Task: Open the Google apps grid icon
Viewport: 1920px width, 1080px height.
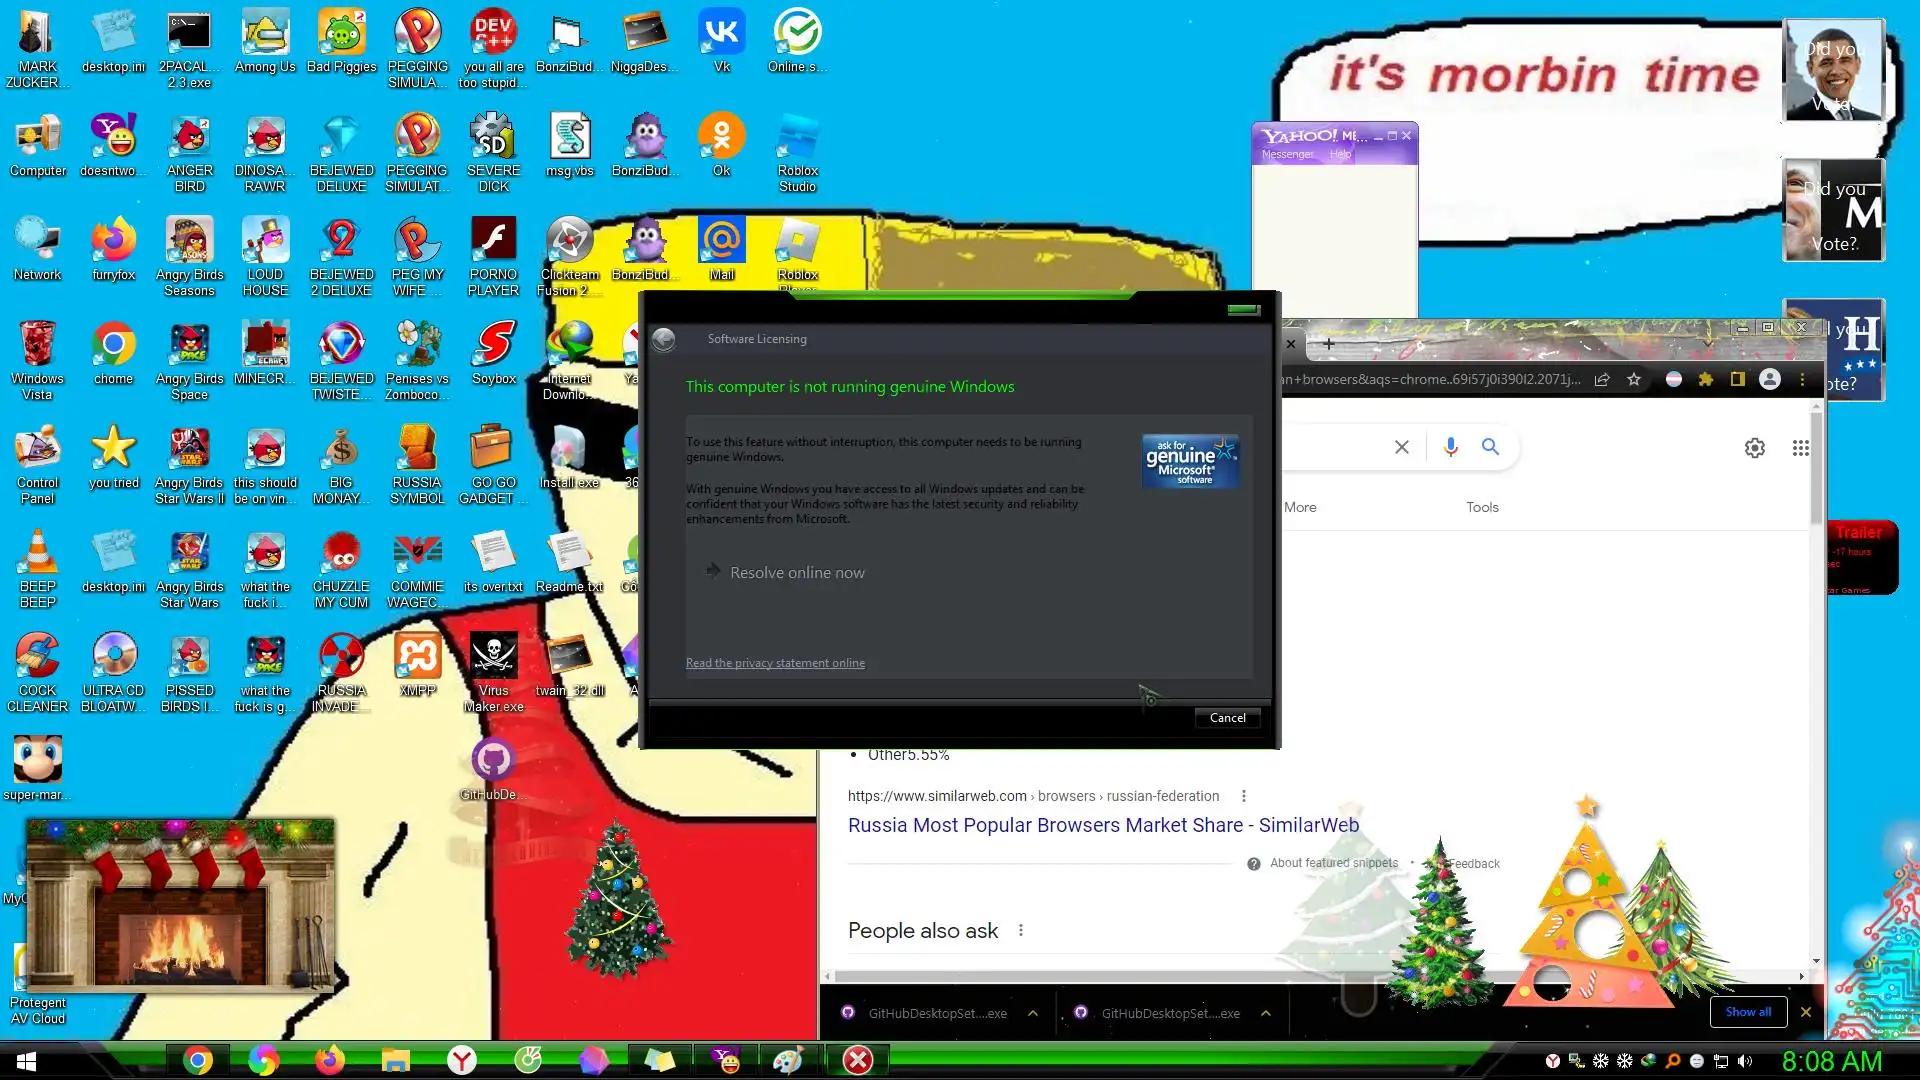Action: (1800, 448)
